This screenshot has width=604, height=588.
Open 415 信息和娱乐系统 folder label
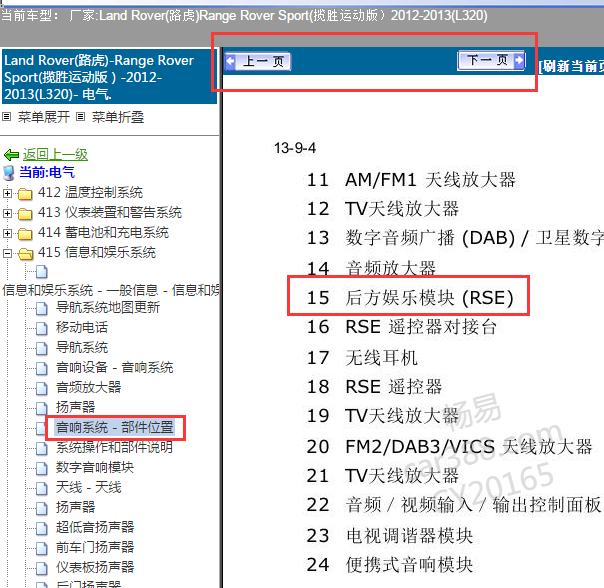[97, 252]
